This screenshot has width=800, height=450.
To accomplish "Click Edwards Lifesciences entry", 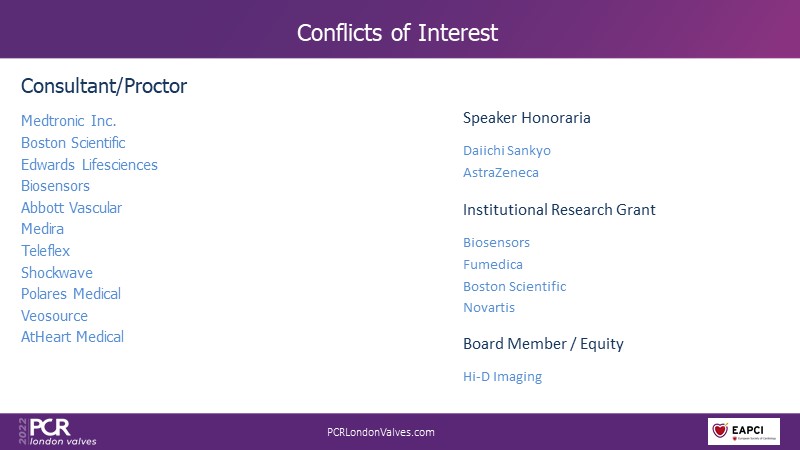I will click(89, 165).
